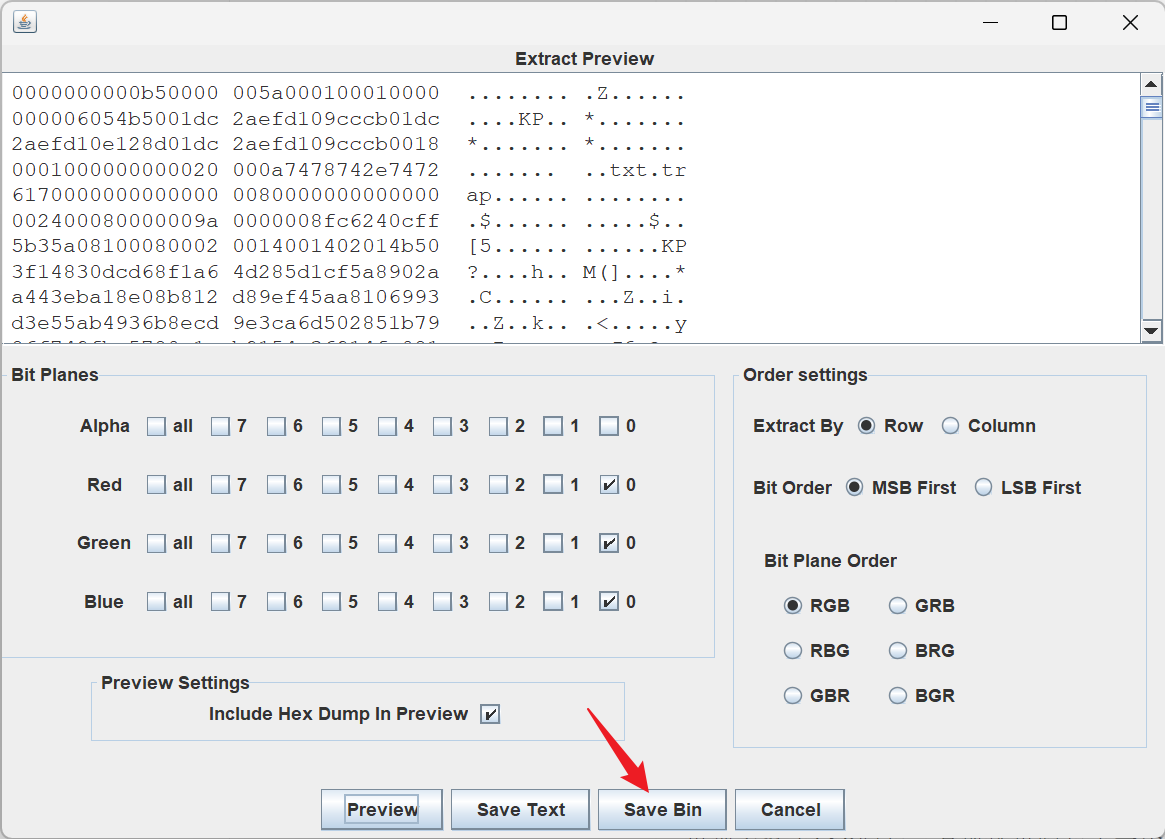The width and height of the screenshot is (1165, 839).
Task: Choose GRB bit plane order
Action: (x=898, y=606)
